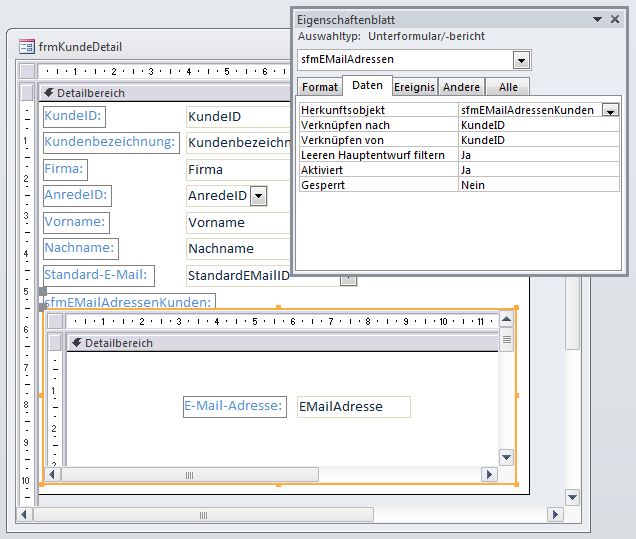
Task: Open the Alle properties tab
Action: point(508,87)
